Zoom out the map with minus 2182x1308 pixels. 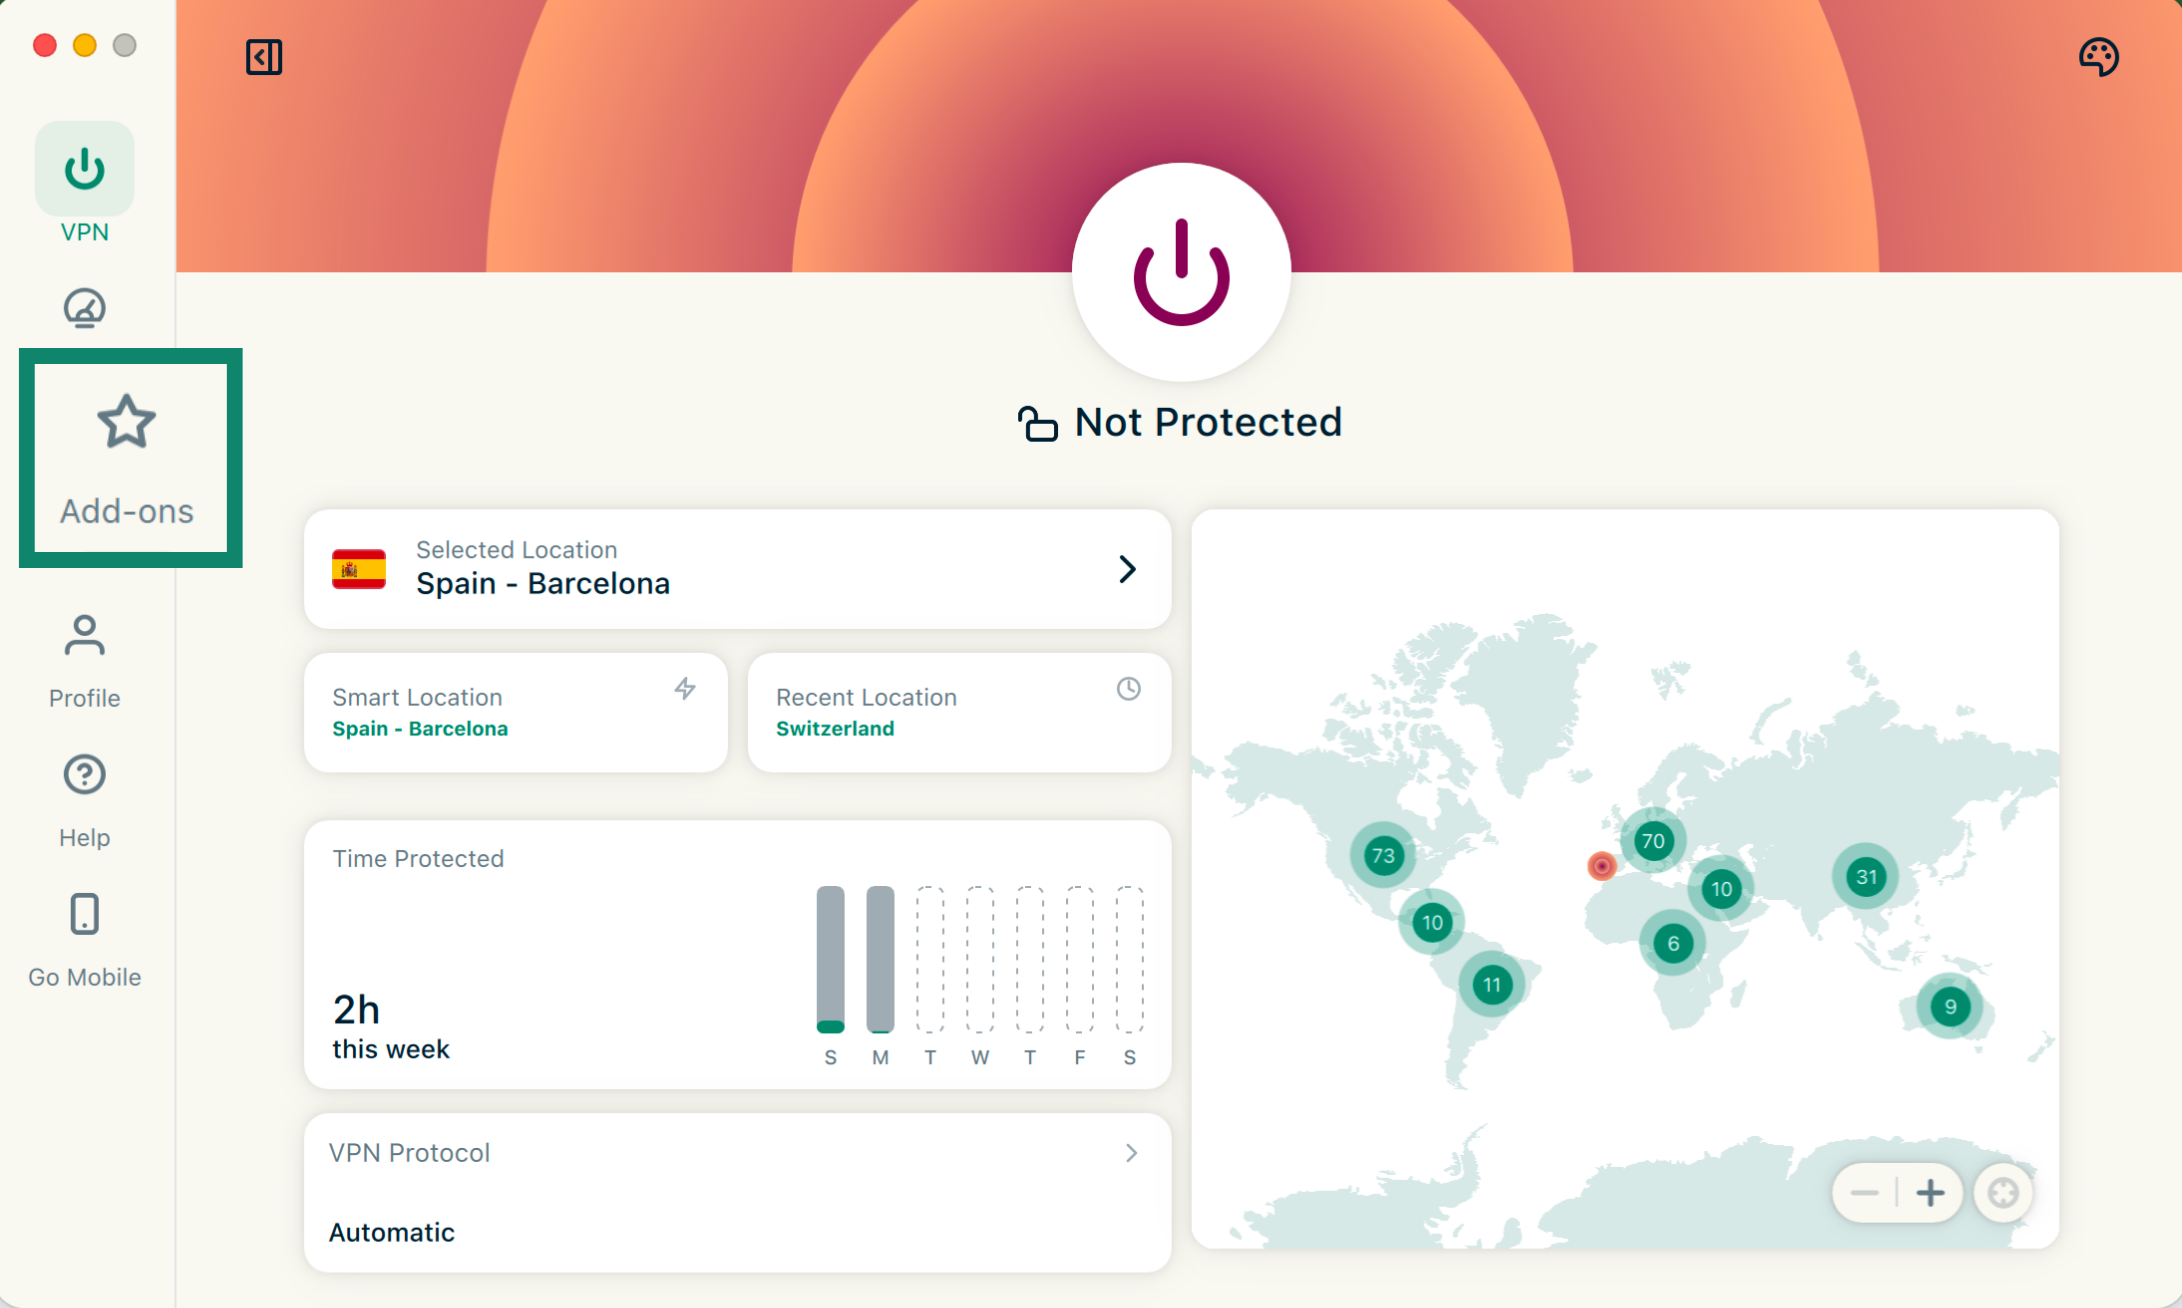(1865, 1192)
